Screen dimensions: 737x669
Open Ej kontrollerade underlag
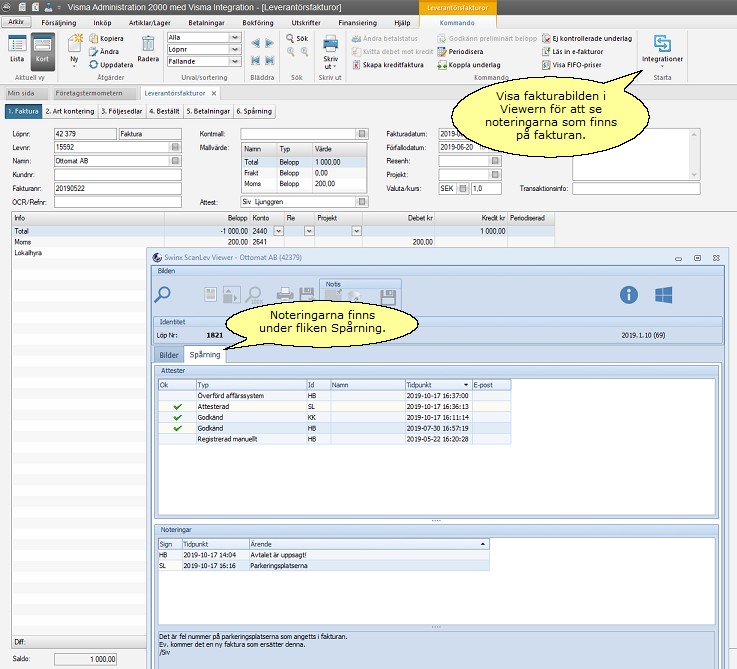tap(587, 39)
